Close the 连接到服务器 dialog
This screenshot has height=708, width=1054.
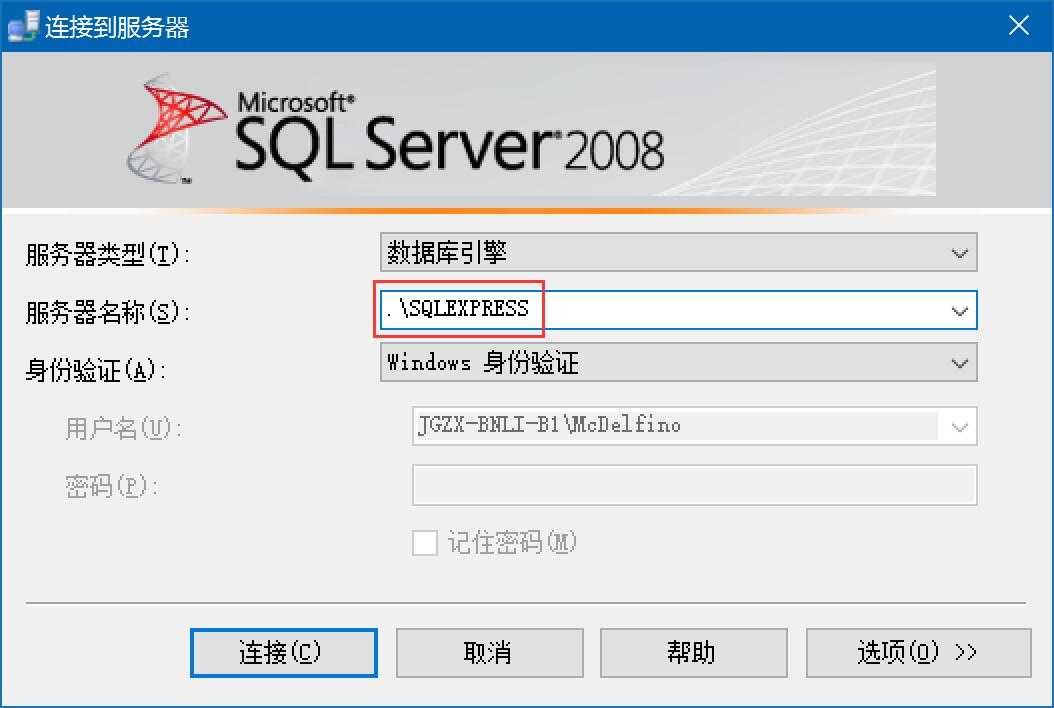click(x=1018, y=26)
